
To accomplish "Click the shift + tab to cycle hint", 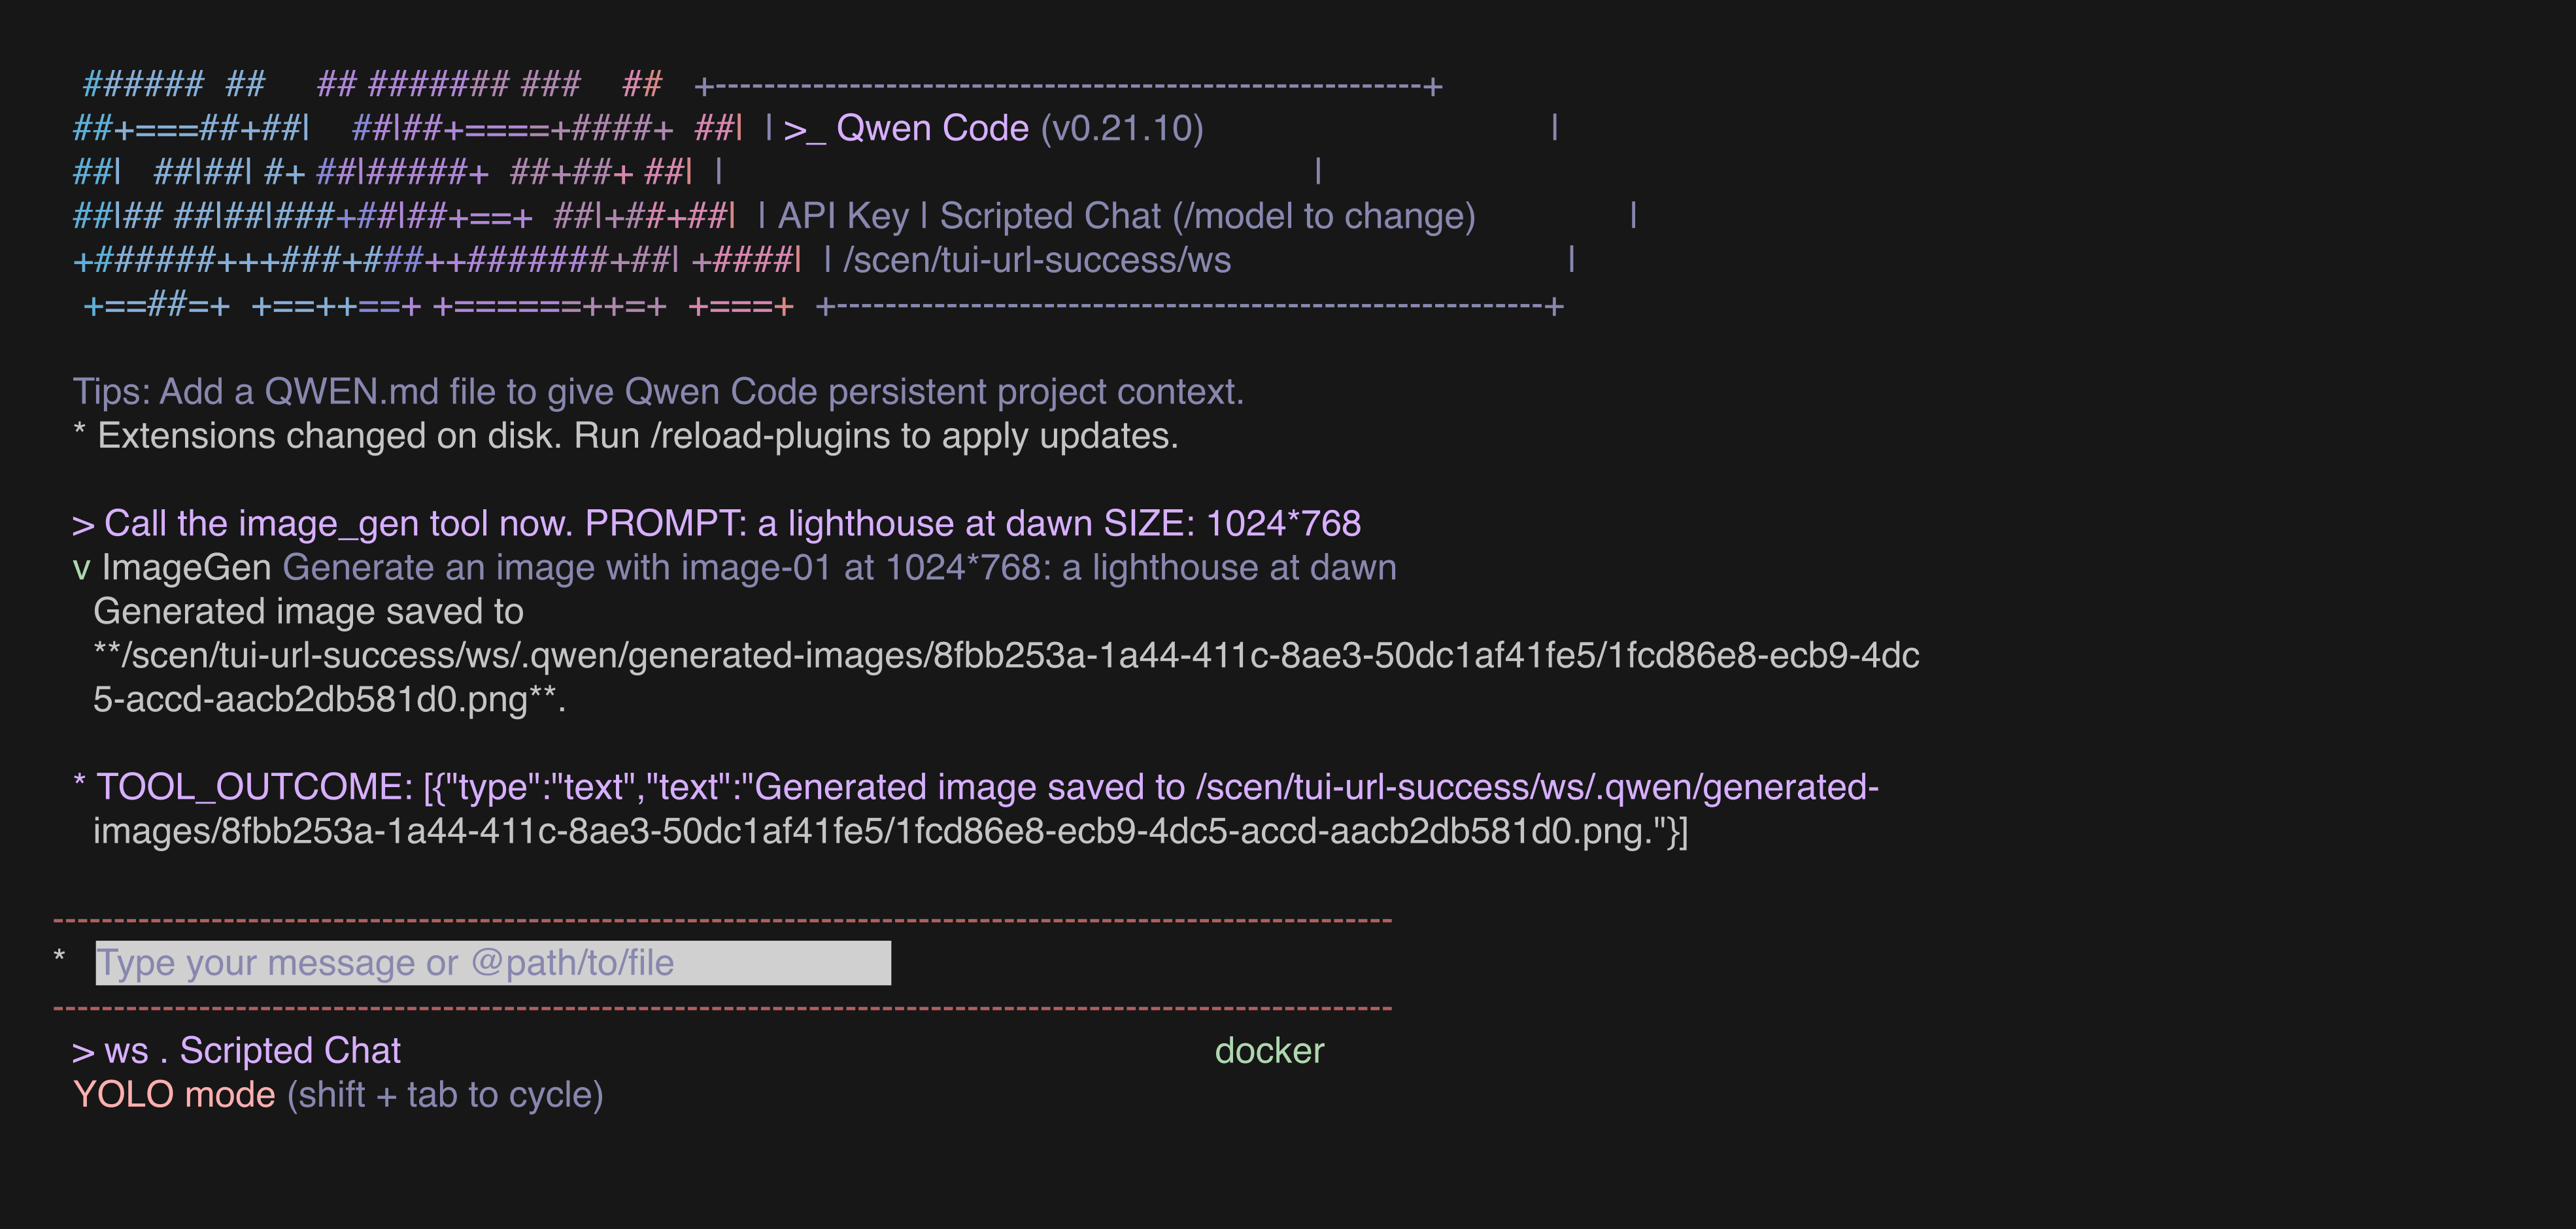I will tap(445, 1094).
